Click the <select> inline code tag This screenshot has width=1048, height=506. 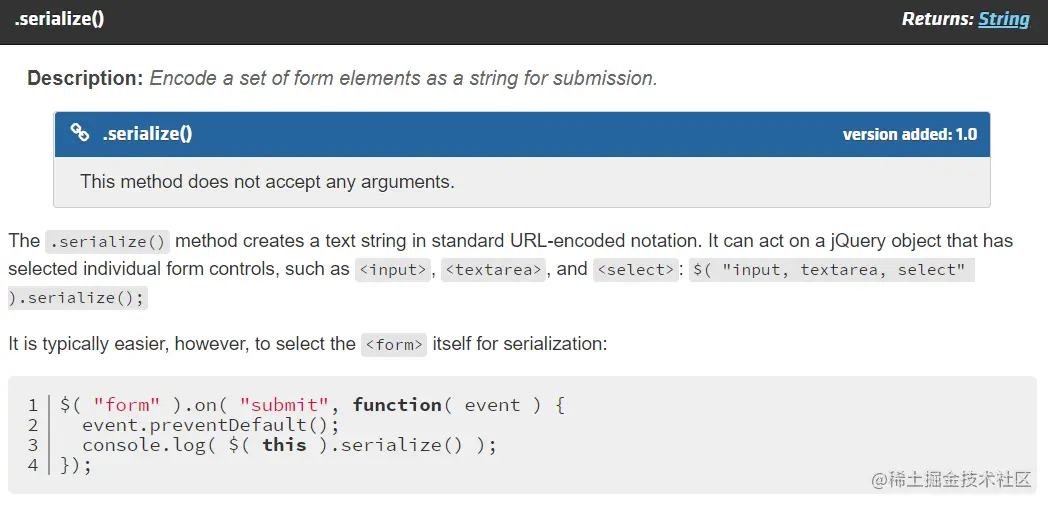[x=634, y=269]
